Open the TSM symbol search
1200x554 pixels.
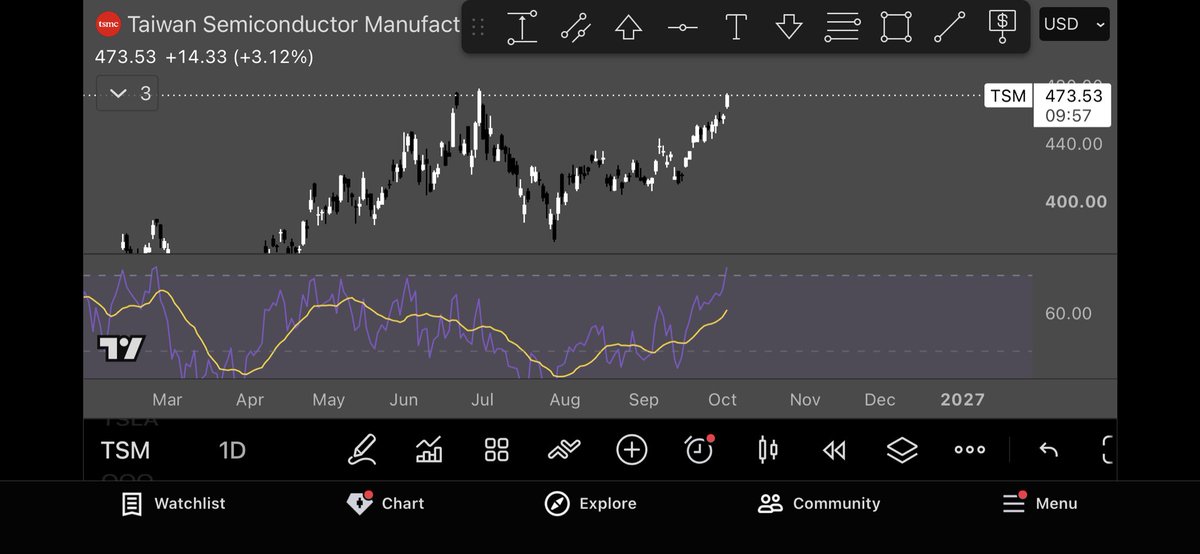click(x=125, y=450)
